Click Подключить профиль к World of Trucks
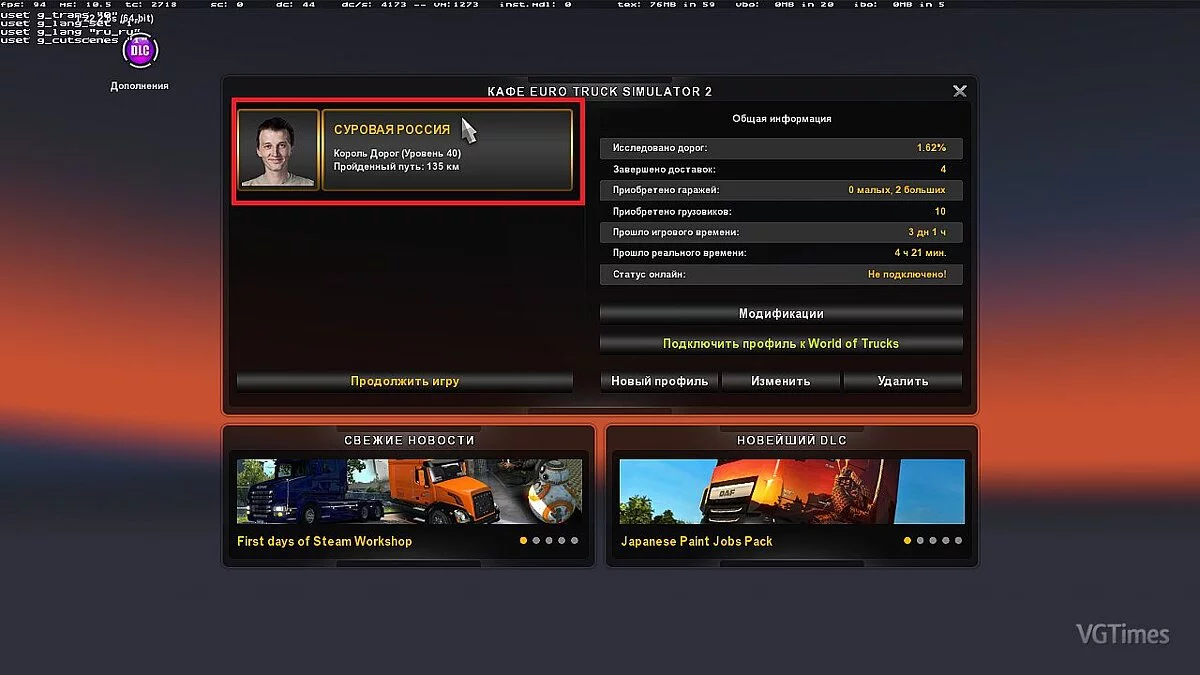The height and width of the screenshot is (675, 1200). (781, 344)
